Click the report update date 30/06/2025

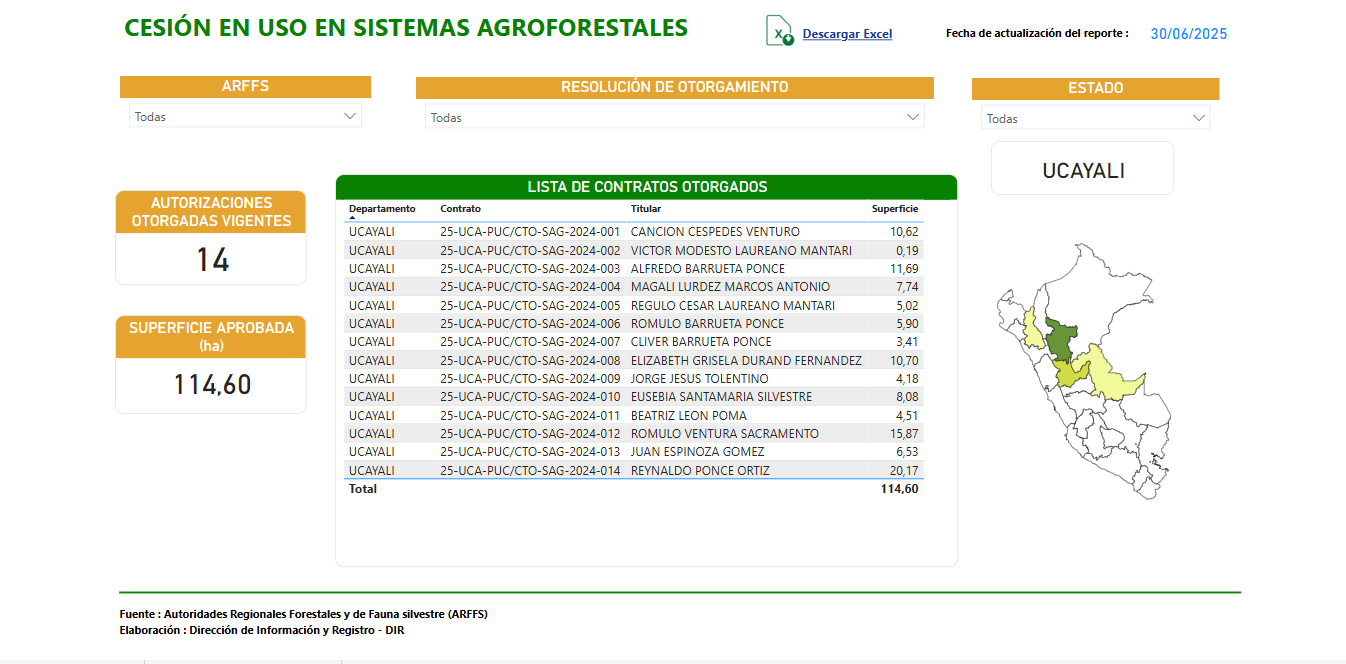point(1188,34)
